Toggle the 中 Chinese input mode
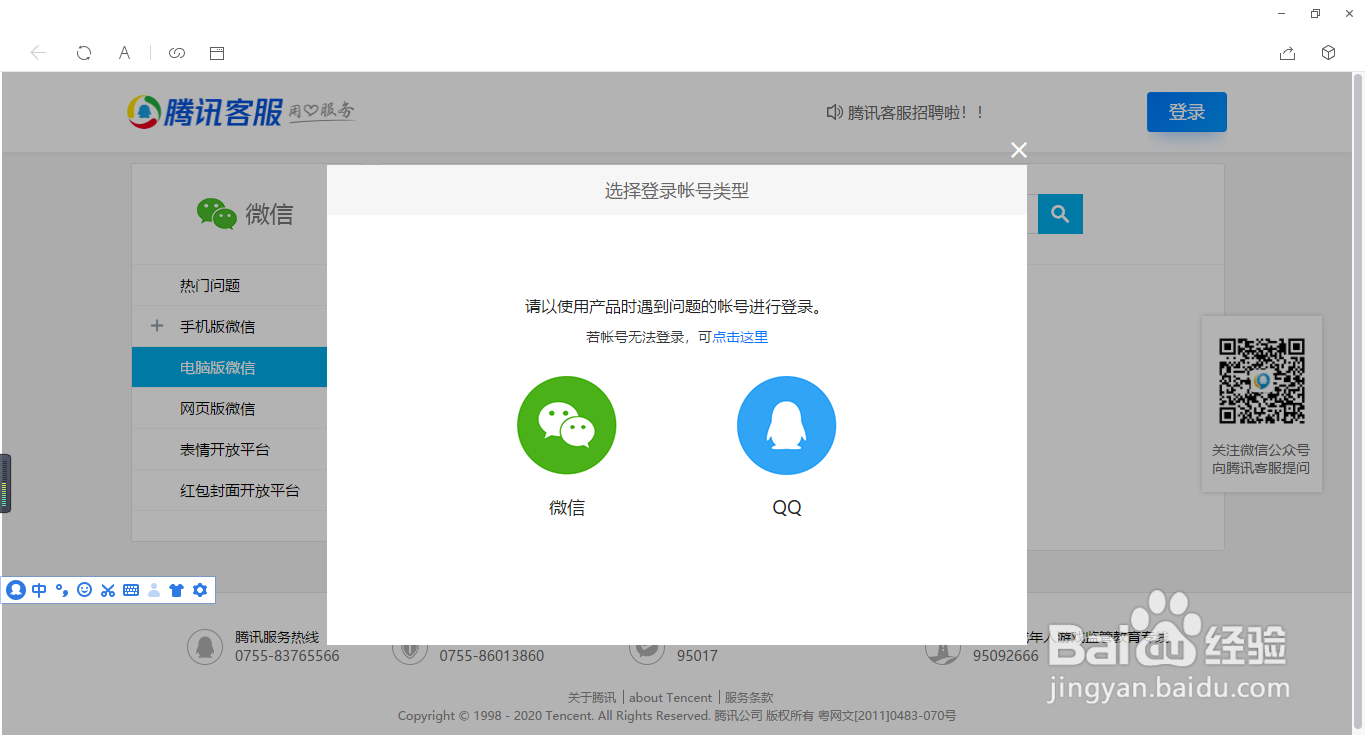This screenshot has width=1365, height=735. (x=39, y=590)
